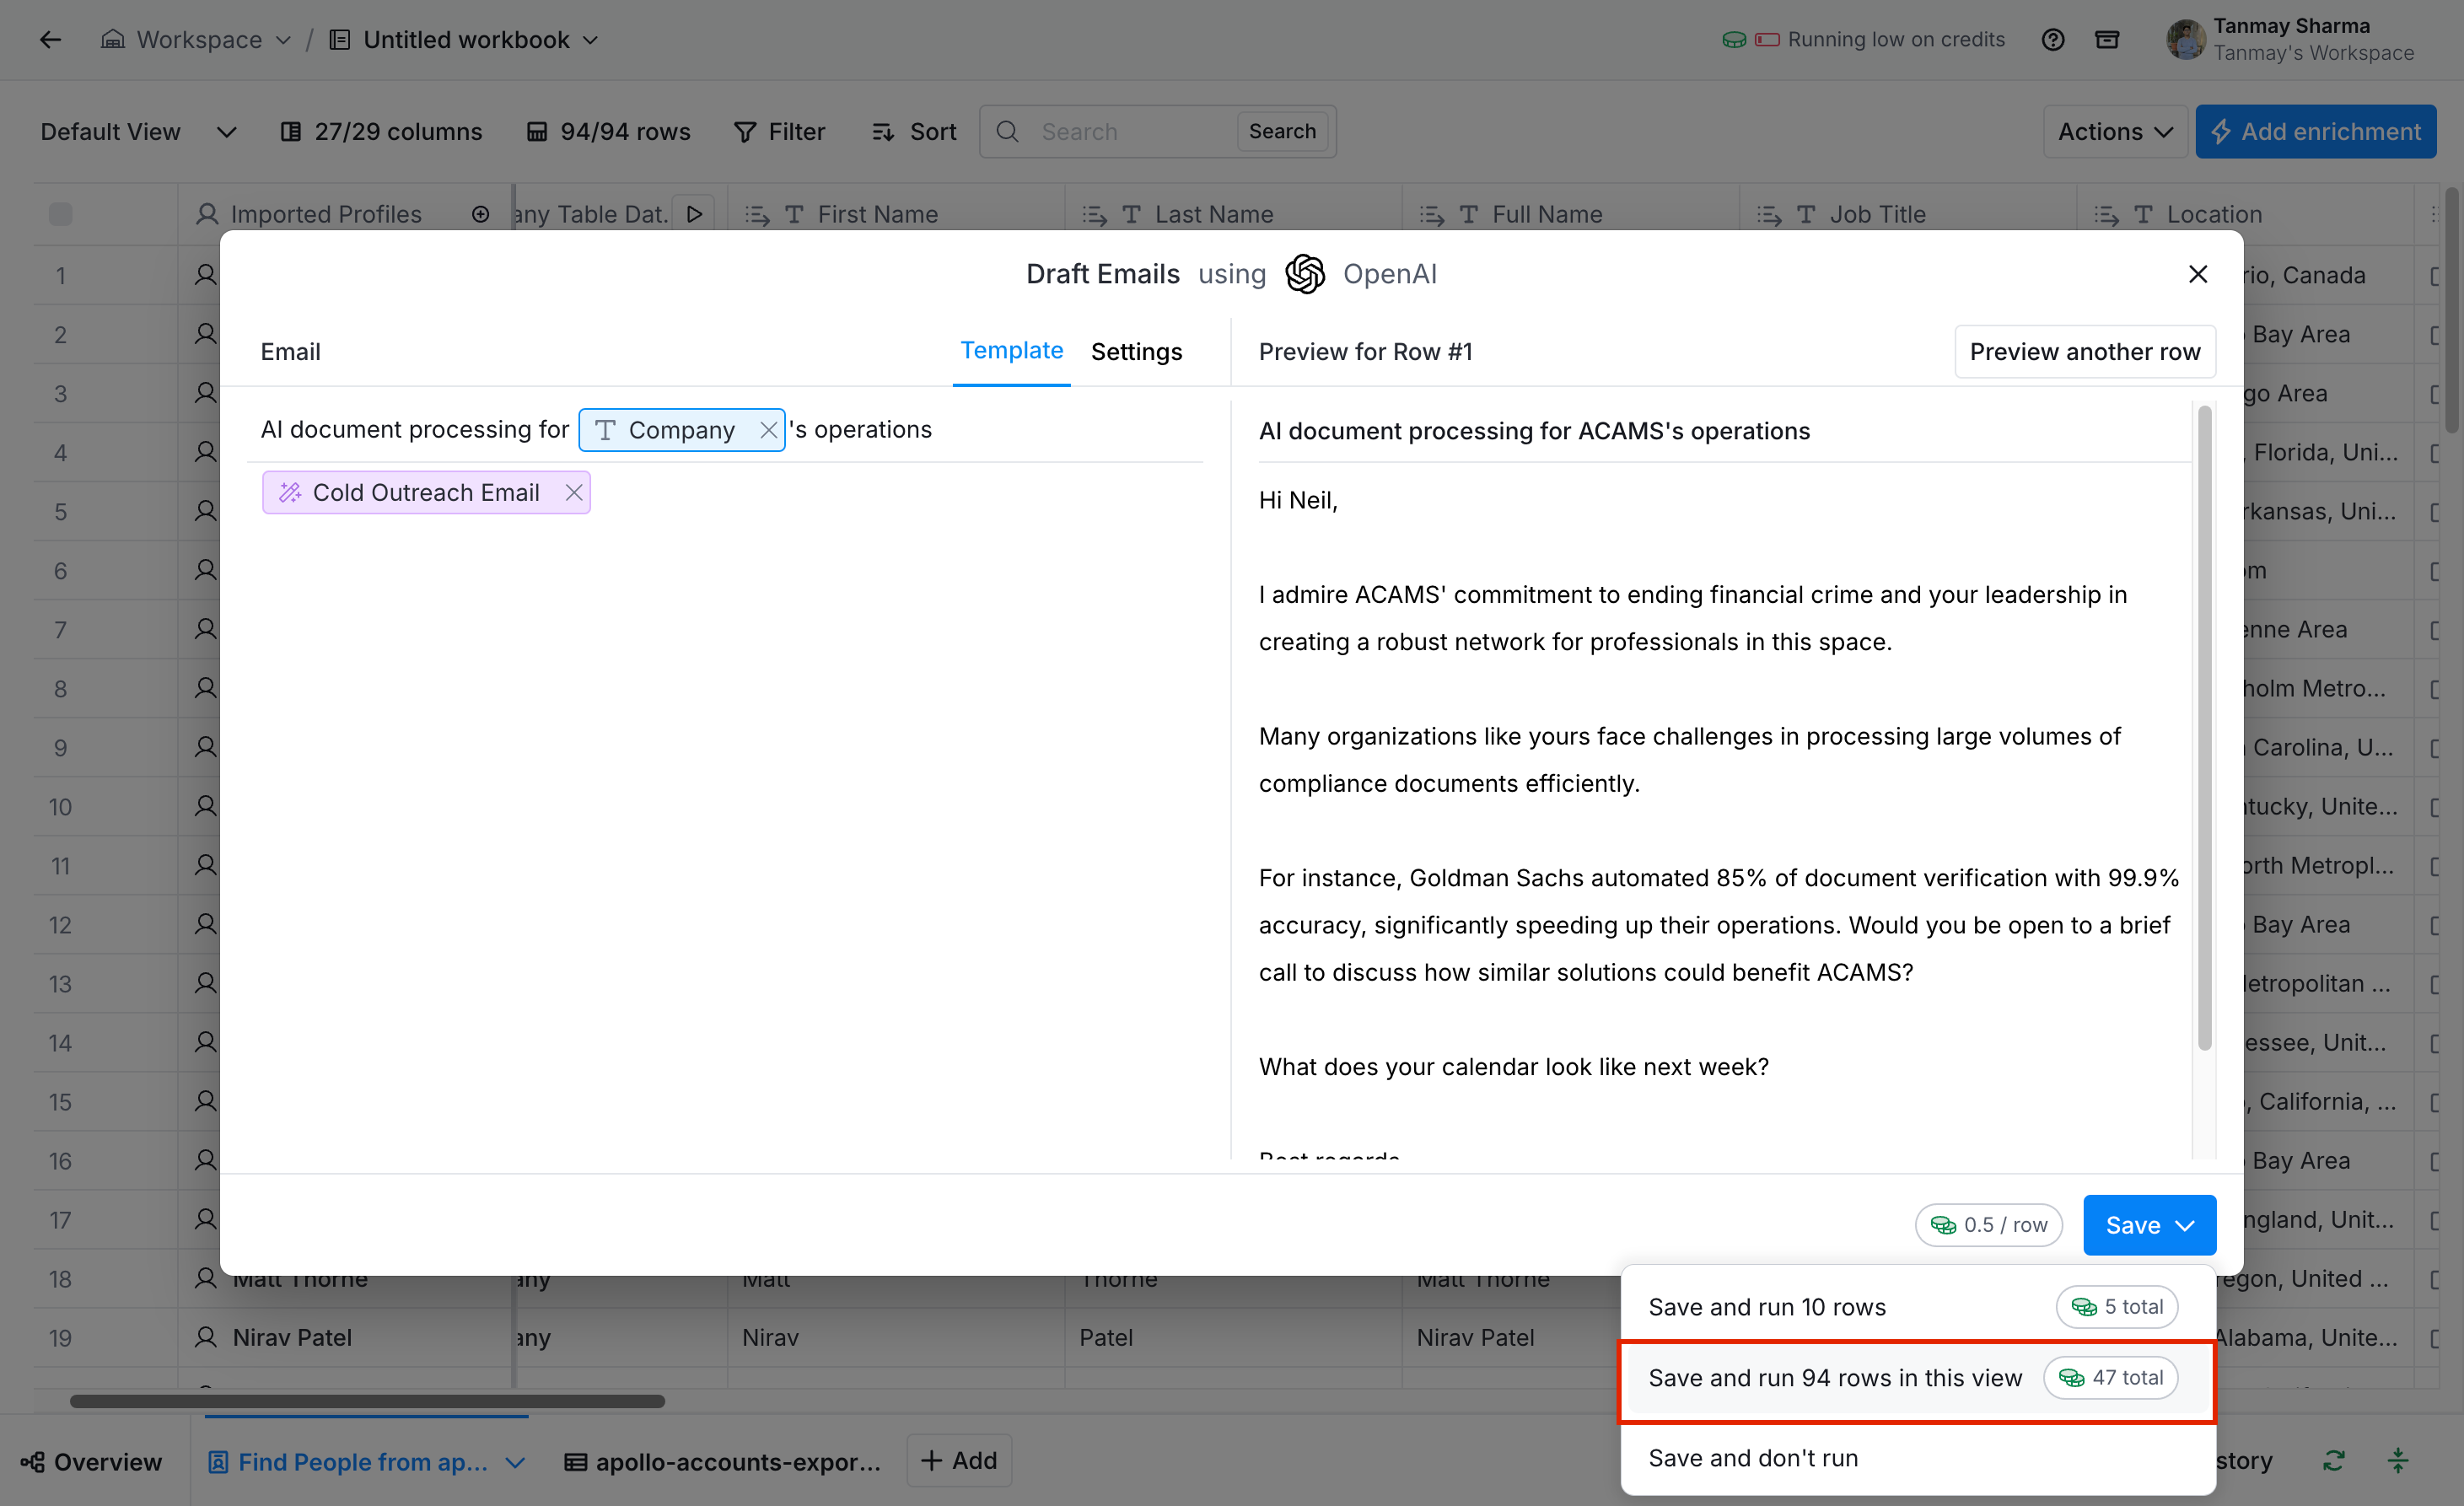
Task: Check the low credits battery indicator
Action: pos(1767,40)
